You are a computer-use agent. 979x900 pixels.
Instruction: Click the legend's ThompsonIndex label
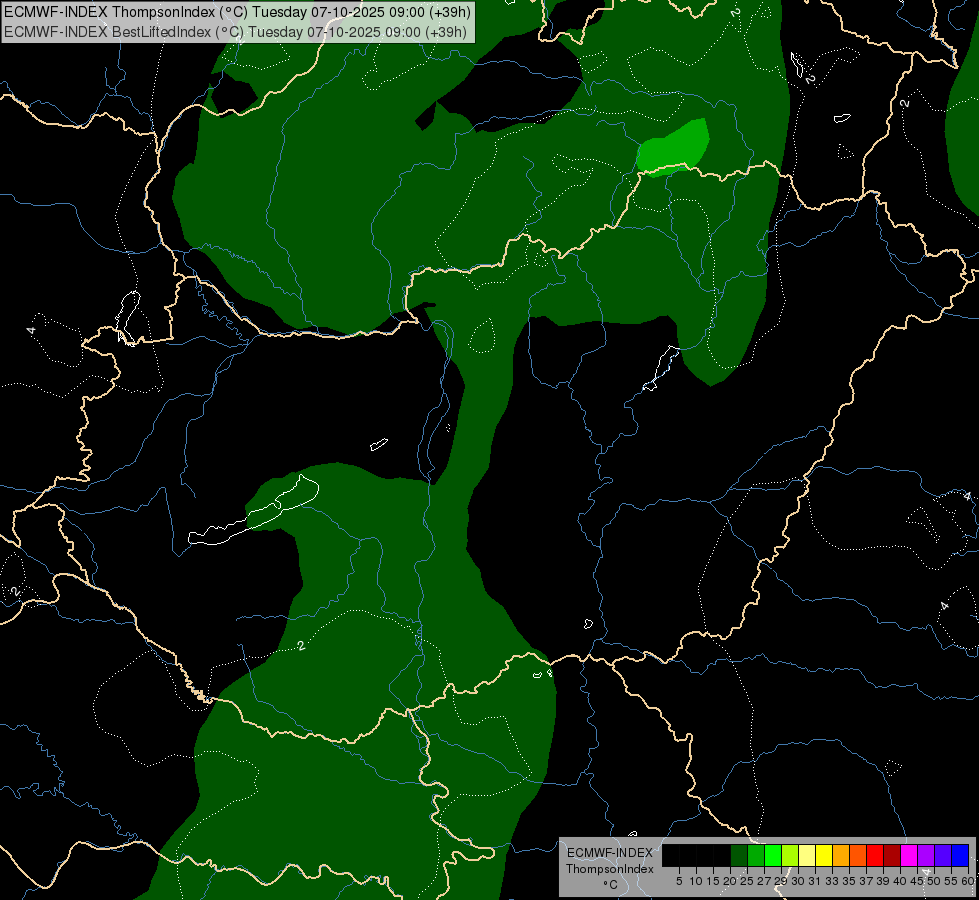pyautogui.click(x=610, y=869)
